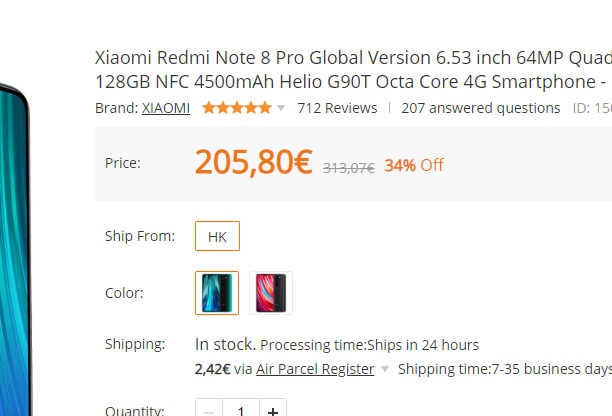Click the crossed-out 313,07€ original price
This screenshot has width=612, height=416.
point(348,167)
